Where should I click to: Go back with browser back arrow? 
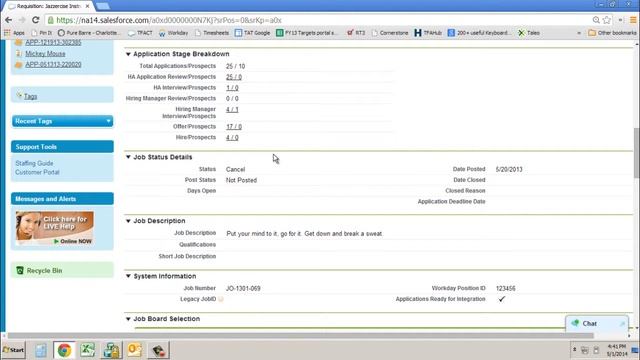coord(9,20)
